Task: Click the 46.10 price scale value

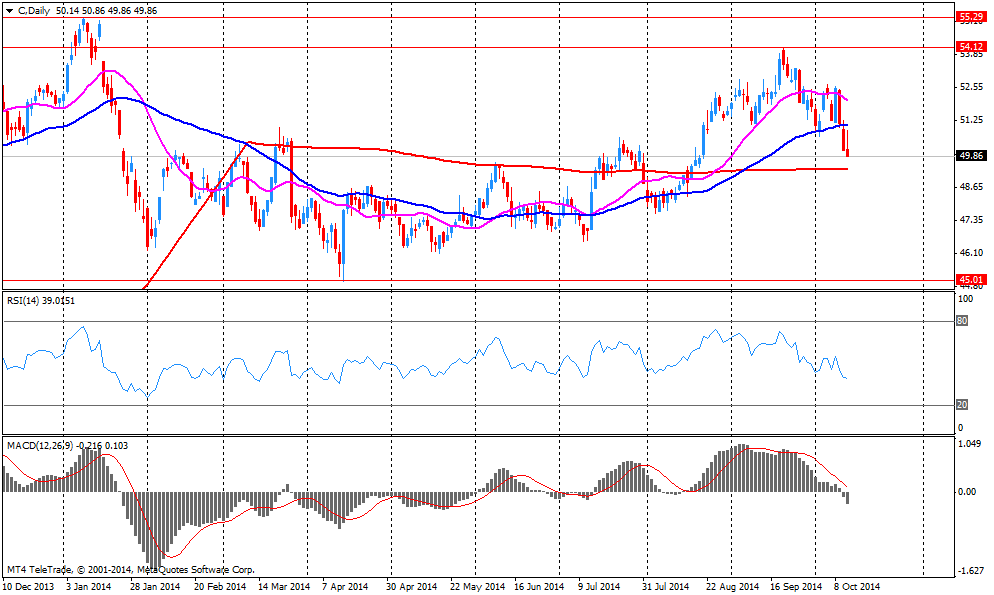Action: point(971,253)
